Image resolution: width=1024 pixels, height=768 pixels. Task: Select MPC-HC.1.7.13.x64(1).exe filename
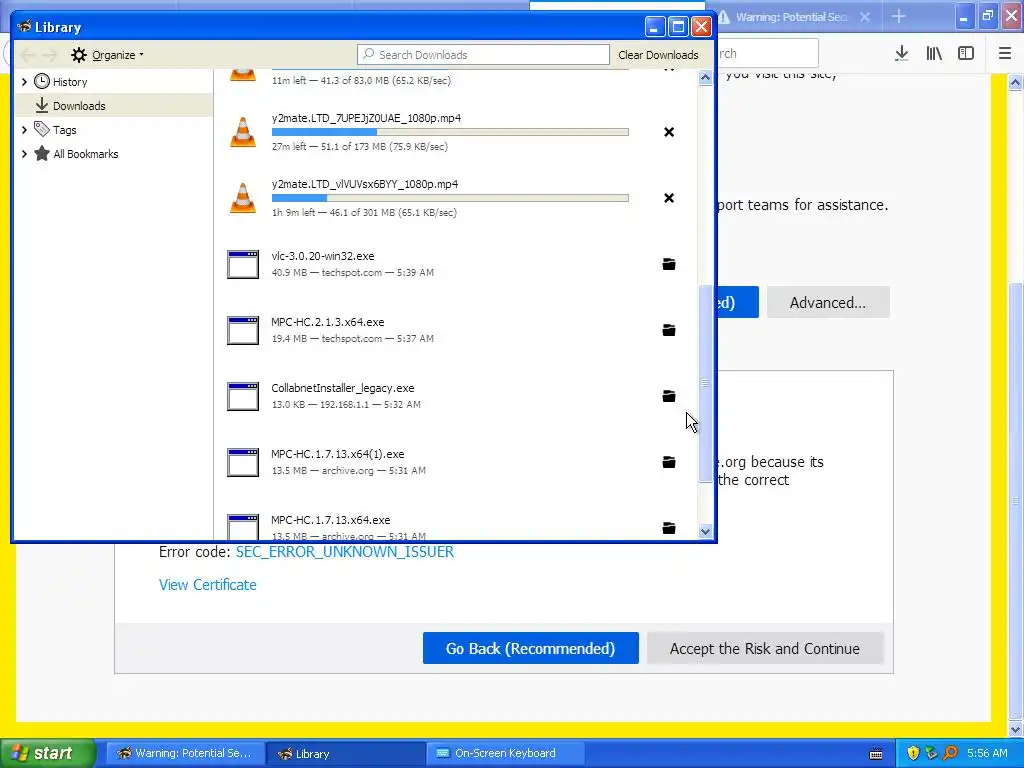(x=338, y=454)
